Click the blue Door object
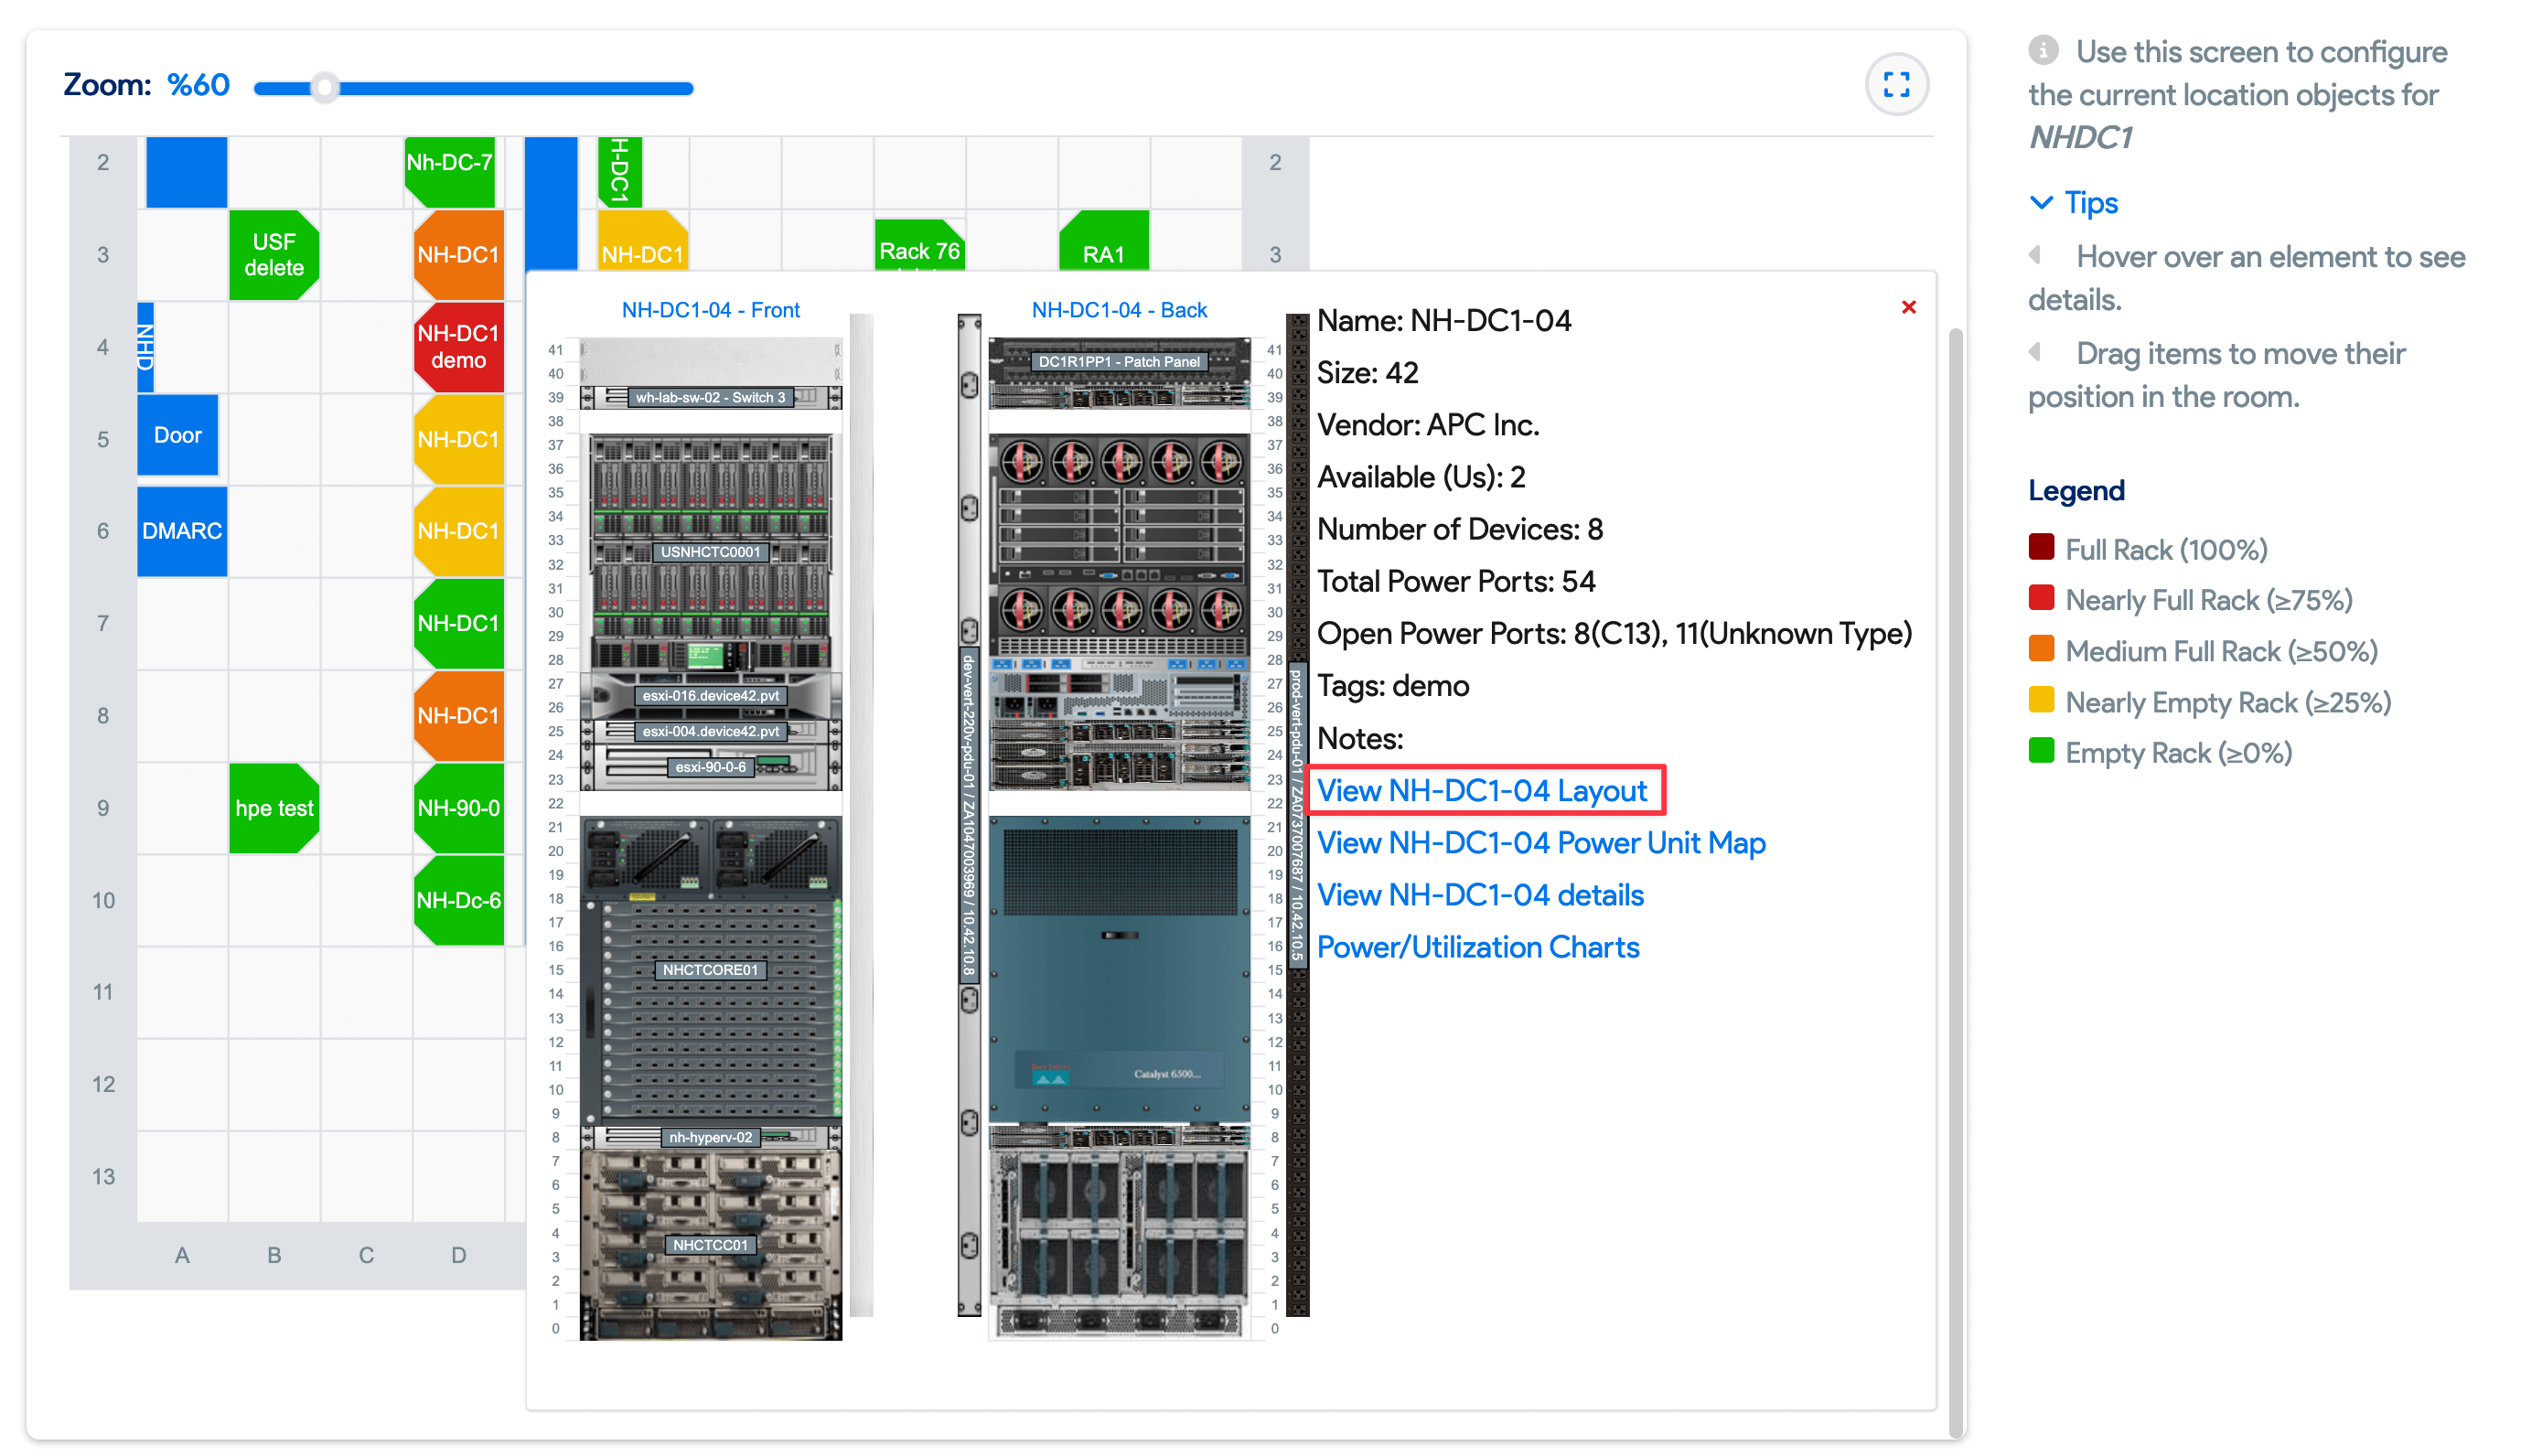The height and width of the screenshot is (1456, 2521). coord(177,435)
